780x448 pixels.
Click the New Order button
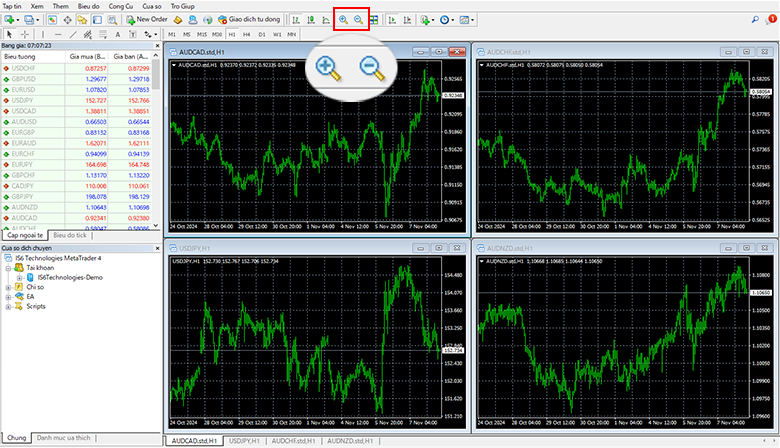[x=147, y=19]
